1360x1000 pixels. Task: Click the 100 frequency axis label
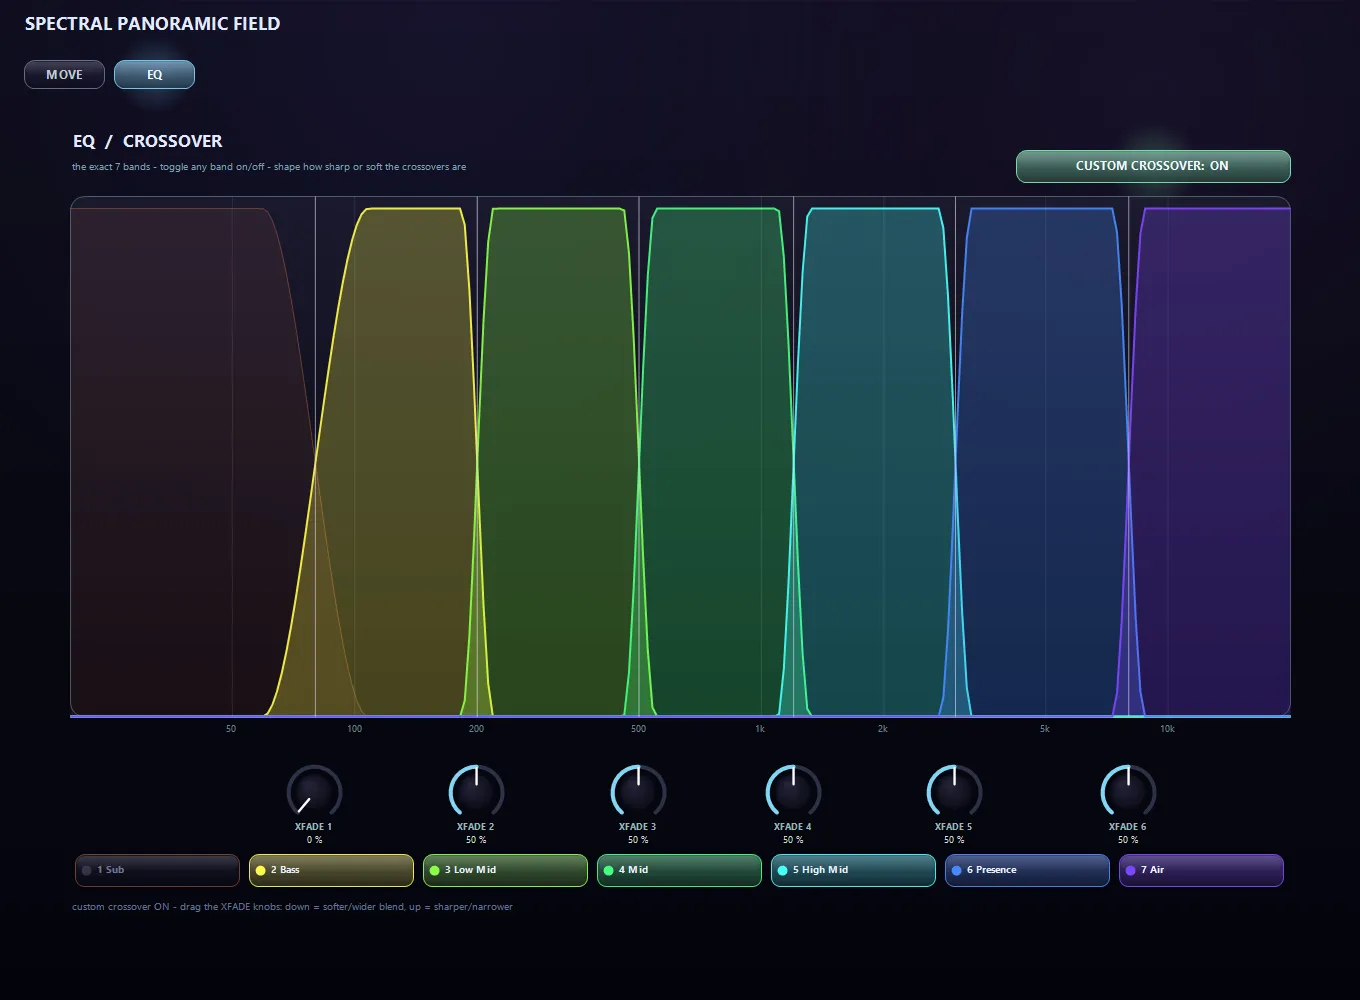tap(354, 729)
